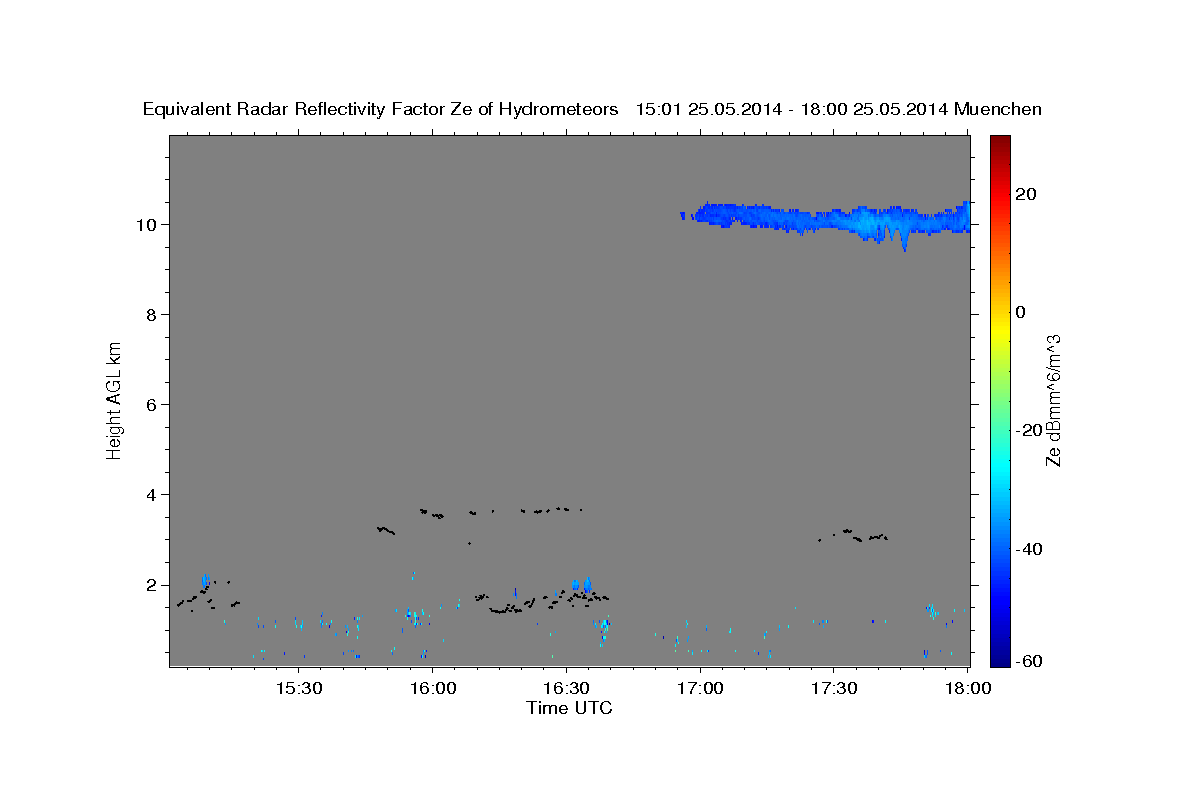1200x800 pixels.
Task: Click the 'Ze dBmm^6/m^3' colorbar unit label
Action: [1053, 400]
